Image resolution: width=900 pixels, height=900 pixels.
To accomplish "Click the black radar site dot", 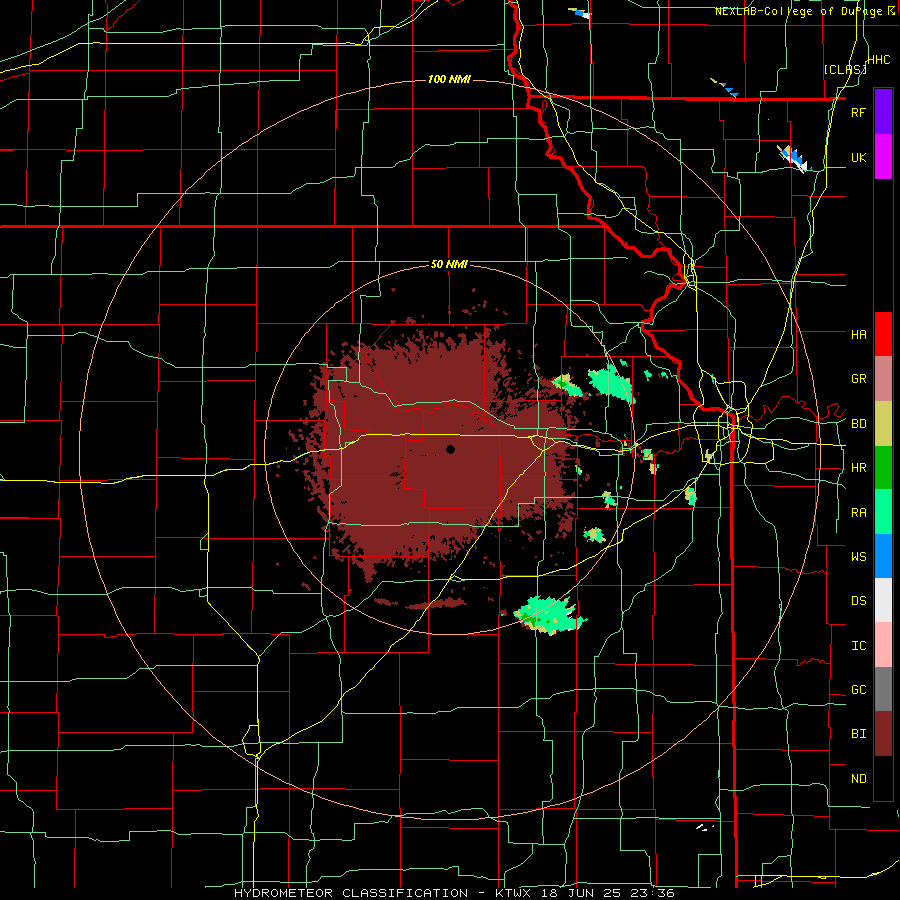I will (451, 449).
